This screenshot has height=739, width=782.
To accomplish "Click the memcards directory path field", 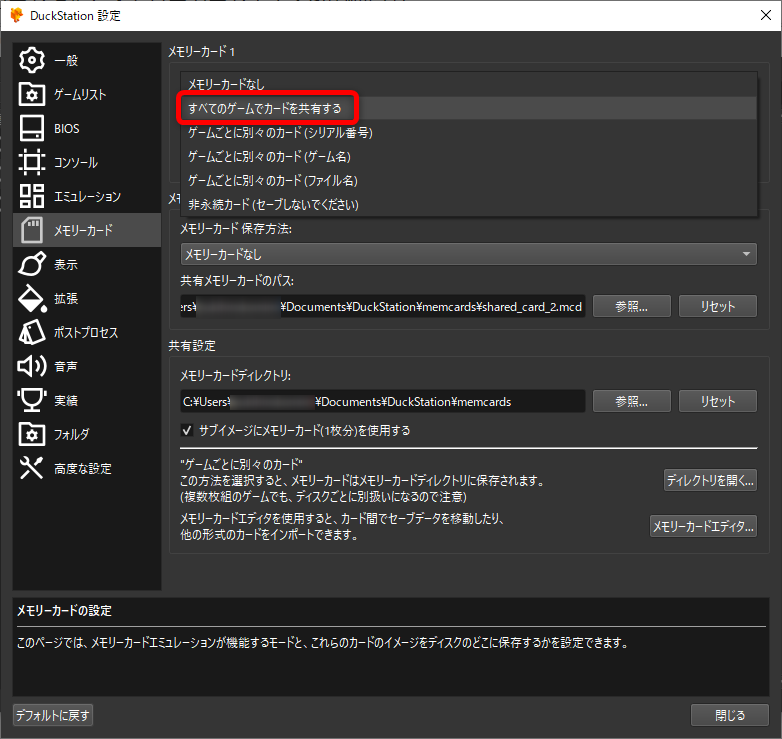I will pyautogui.click(x=383, y=401).
